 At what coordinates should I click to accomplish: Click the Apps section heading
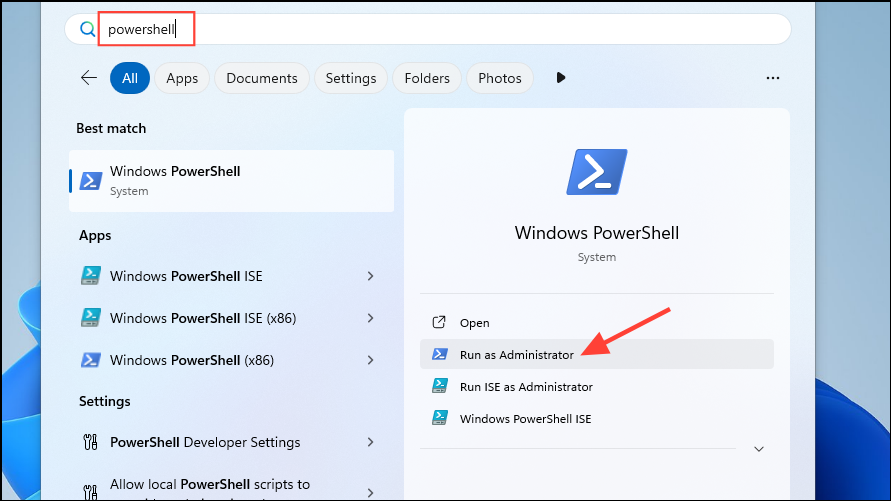[x=95, y=236]
